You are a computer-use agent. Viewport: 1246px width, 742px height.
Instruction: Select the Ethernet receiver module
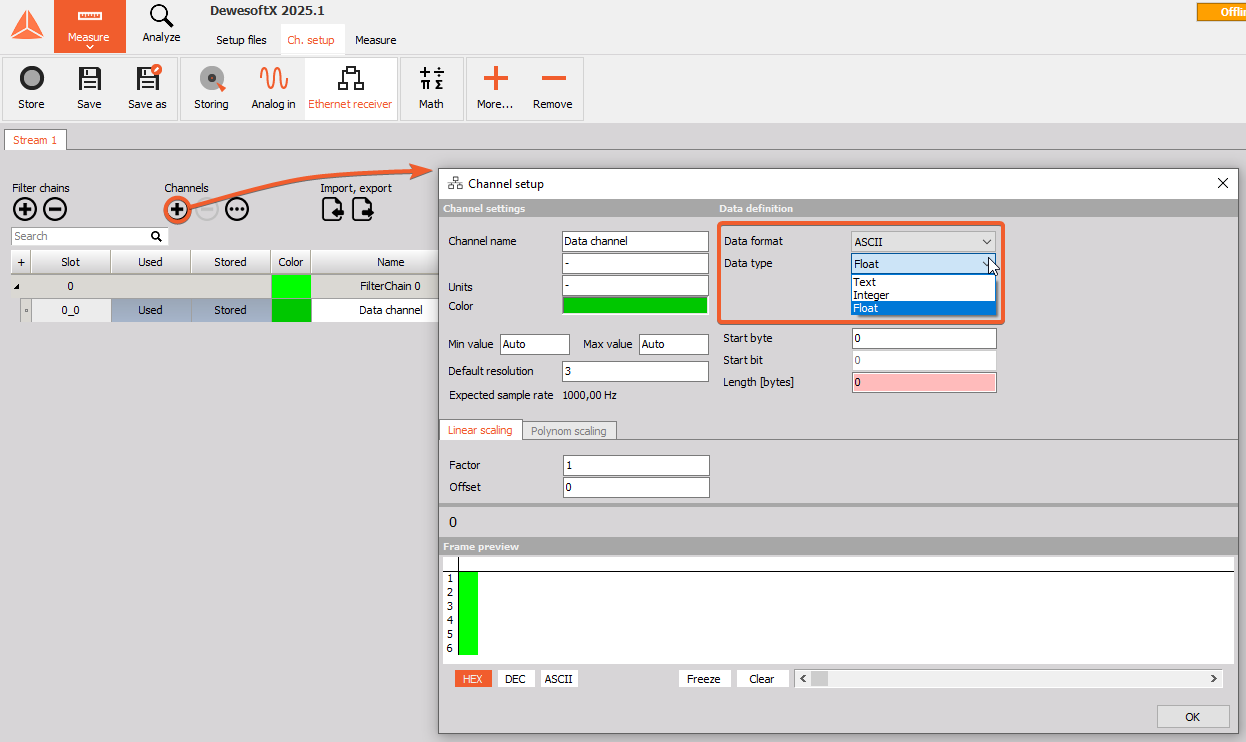pyautogui.click(x=350, y=87)
